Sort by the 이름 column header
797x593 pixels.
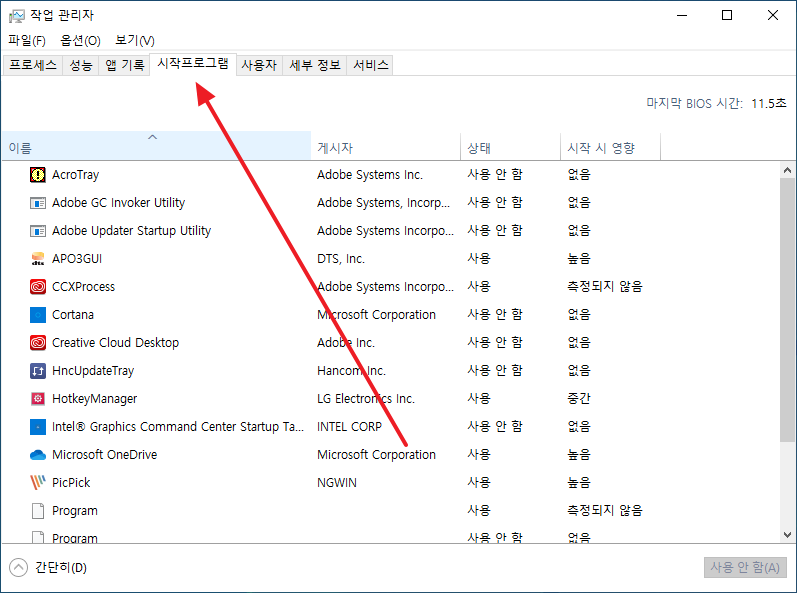pyautogui.click(x=156, y=146)
